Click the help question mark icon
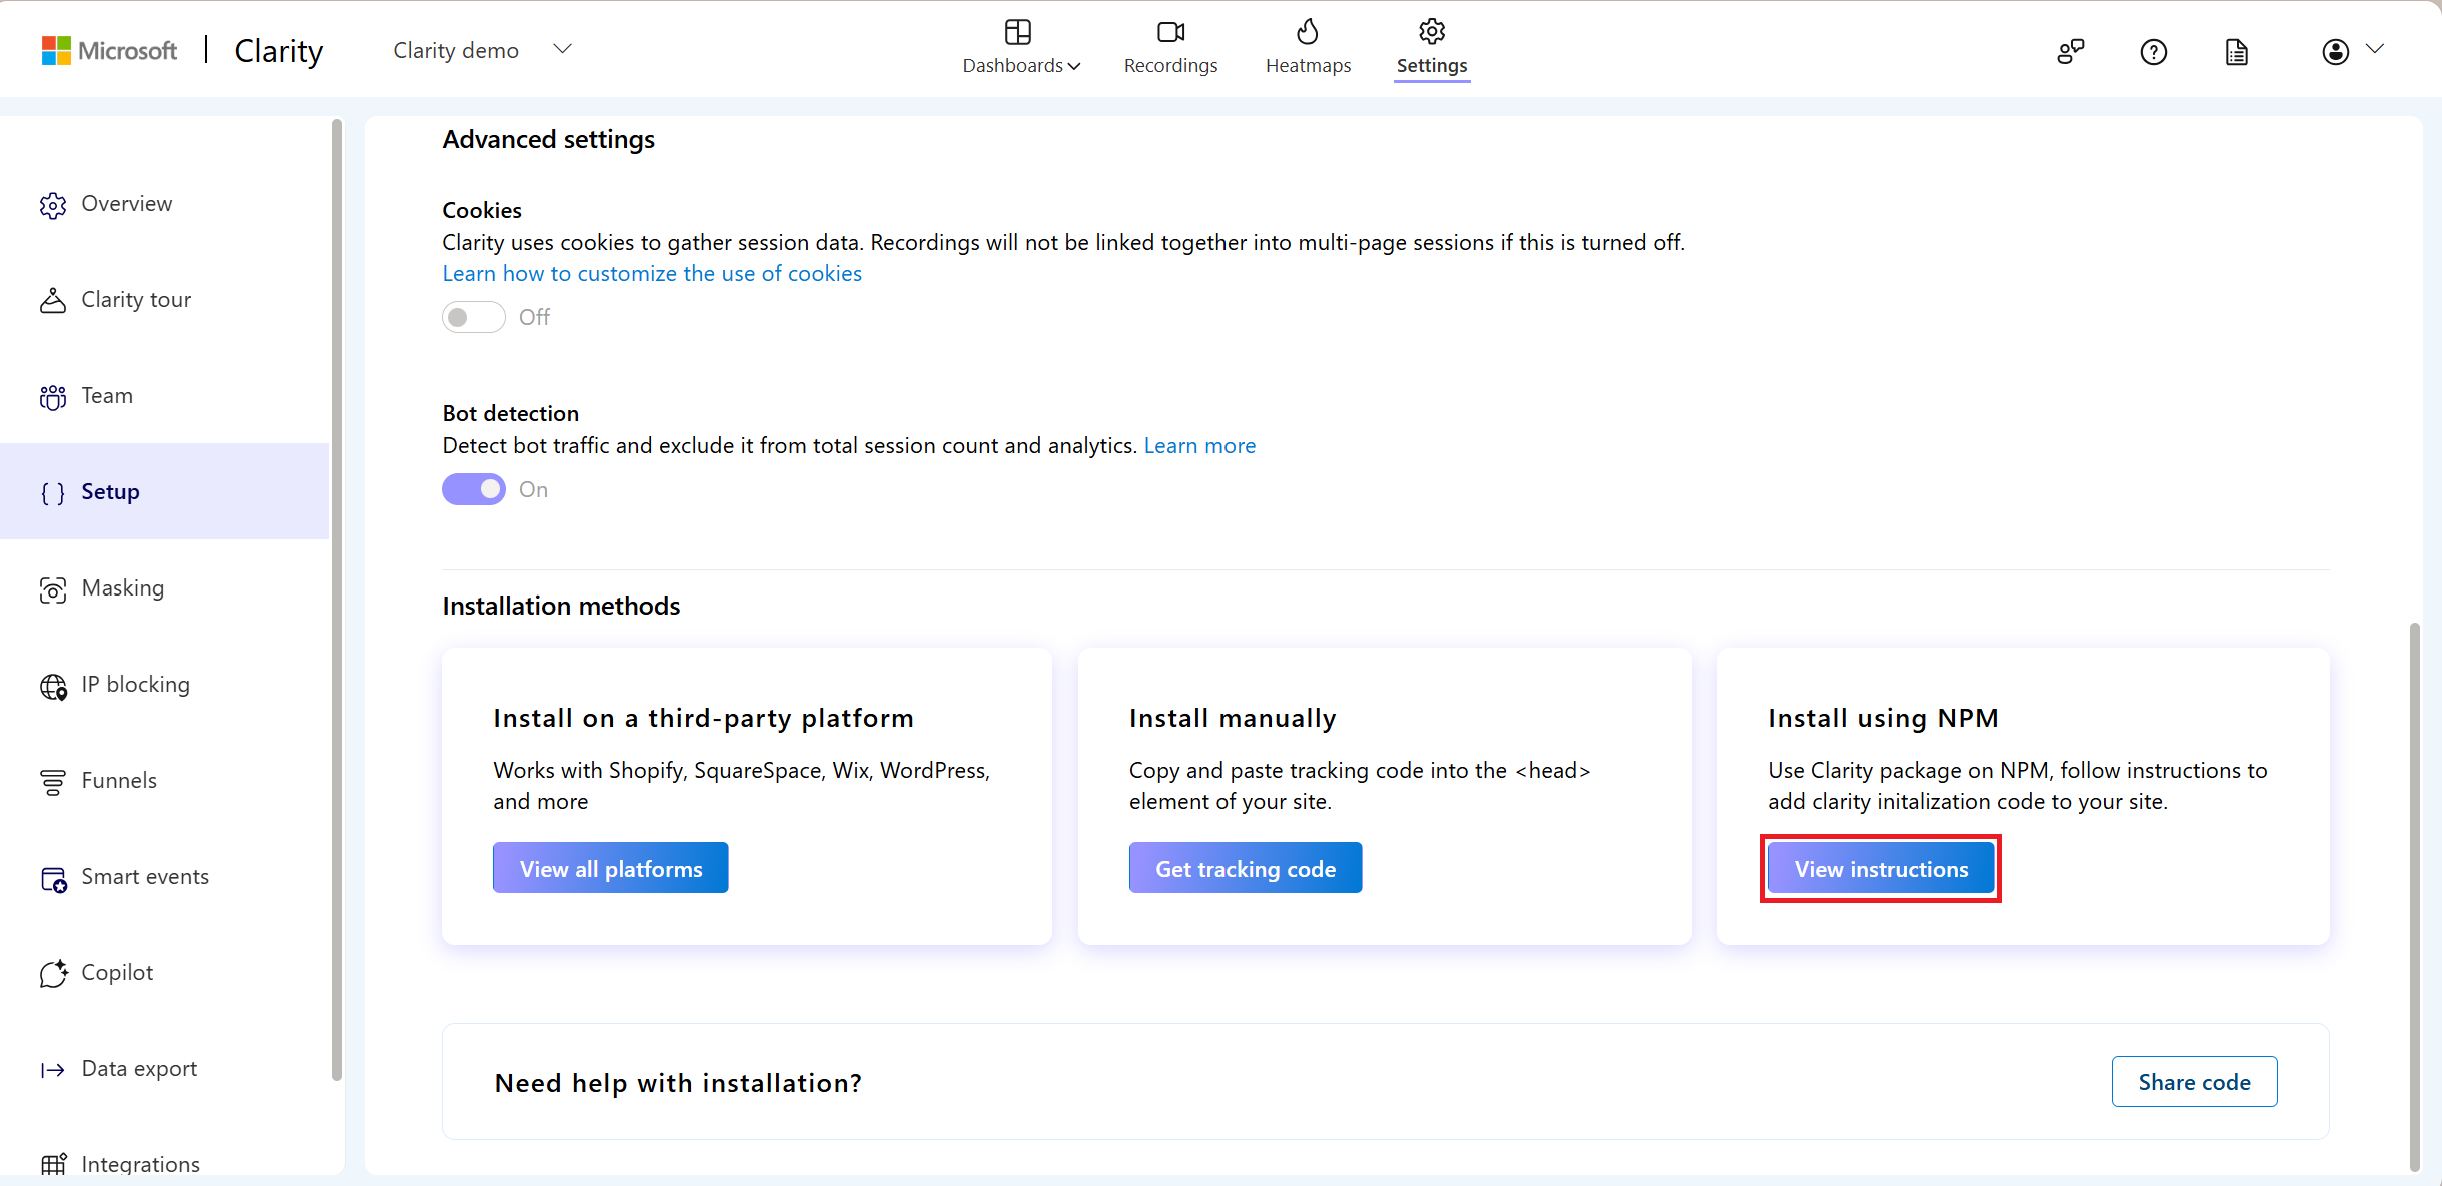The width and height of the screenshot is (2442, 1186). pos(2151,54)
